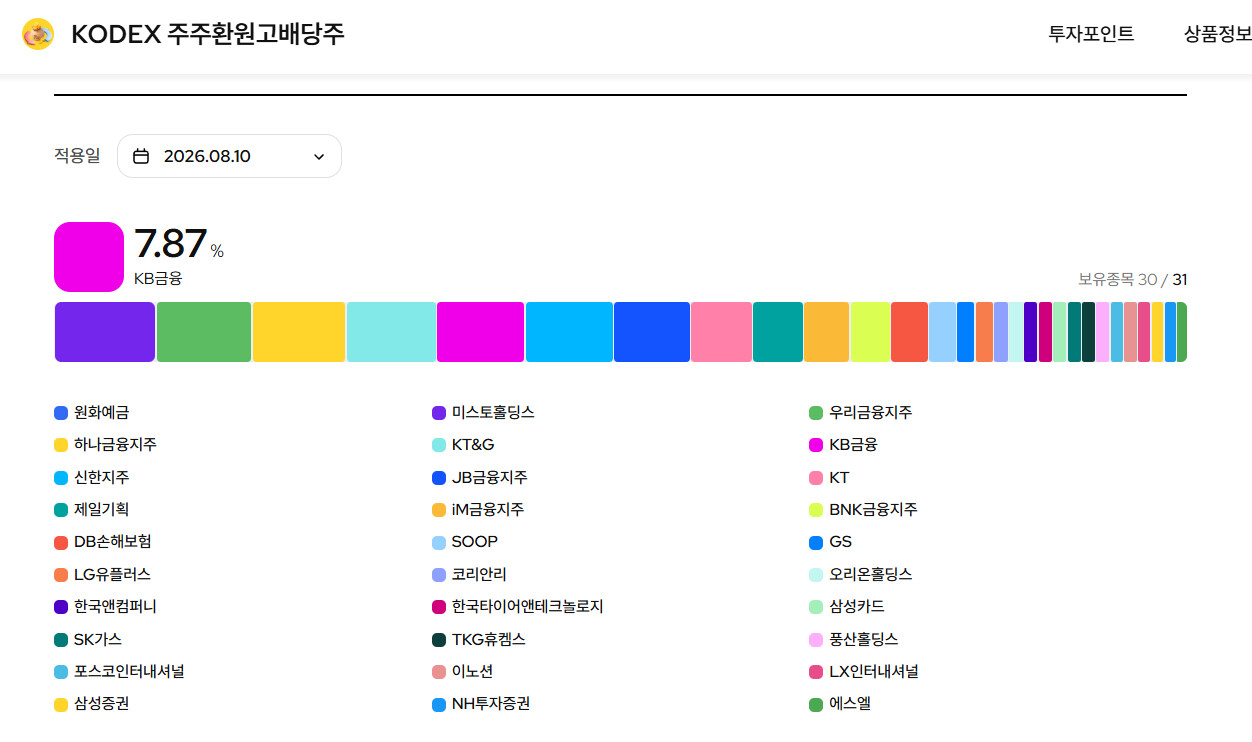The height and width of the screenshot is (742, 1252).
Task: Select the lime BNK금융지주 bar segment
Action: [870, 332]
